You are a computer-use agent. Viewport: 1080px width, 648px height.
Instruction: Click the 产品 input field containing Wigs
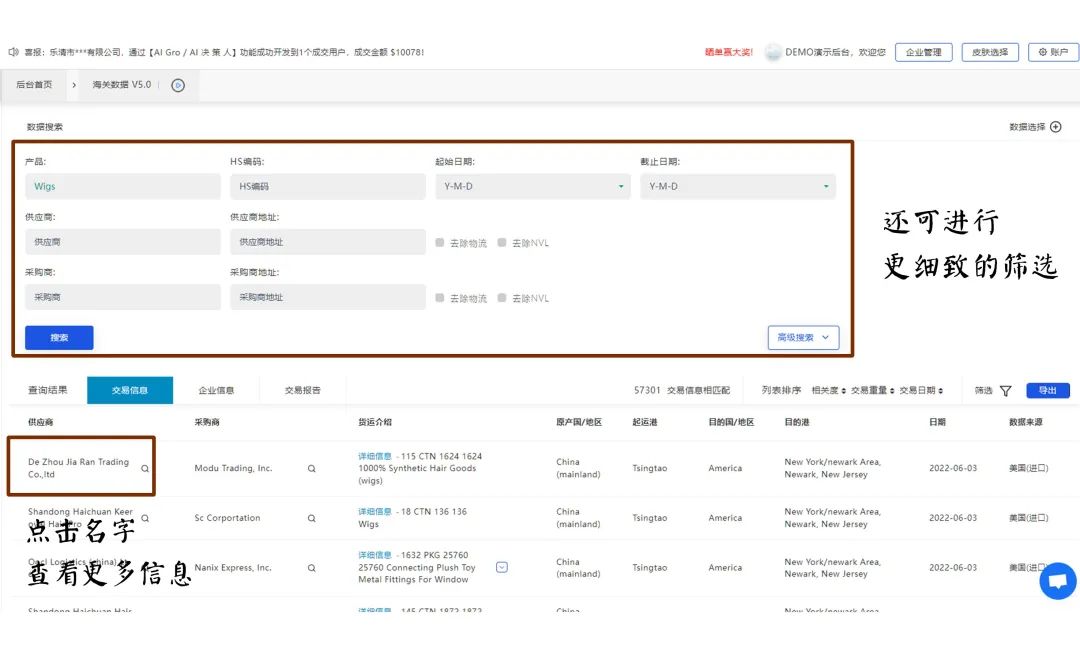[x=122, y=187]
